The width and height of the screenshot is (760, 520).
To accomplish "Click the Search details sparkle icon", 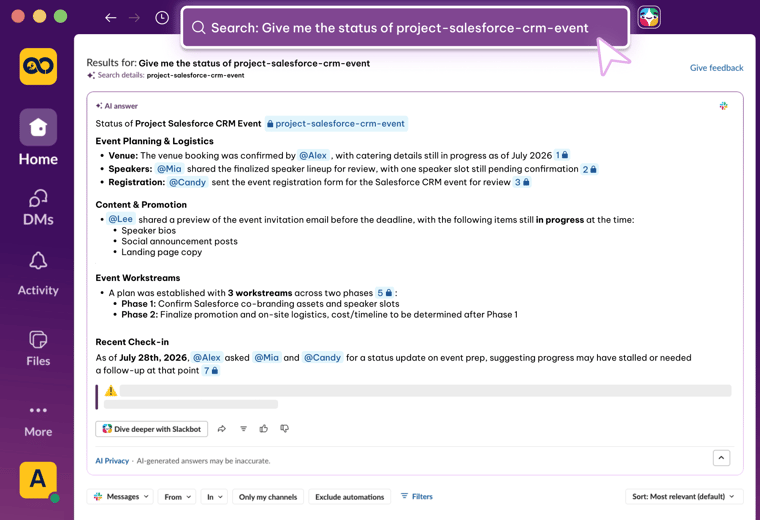I will tap(91, 75).
